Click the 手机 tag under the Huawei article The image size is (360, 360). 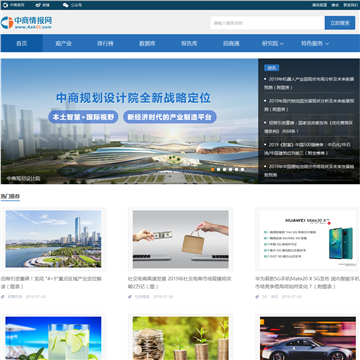[274, 297]
